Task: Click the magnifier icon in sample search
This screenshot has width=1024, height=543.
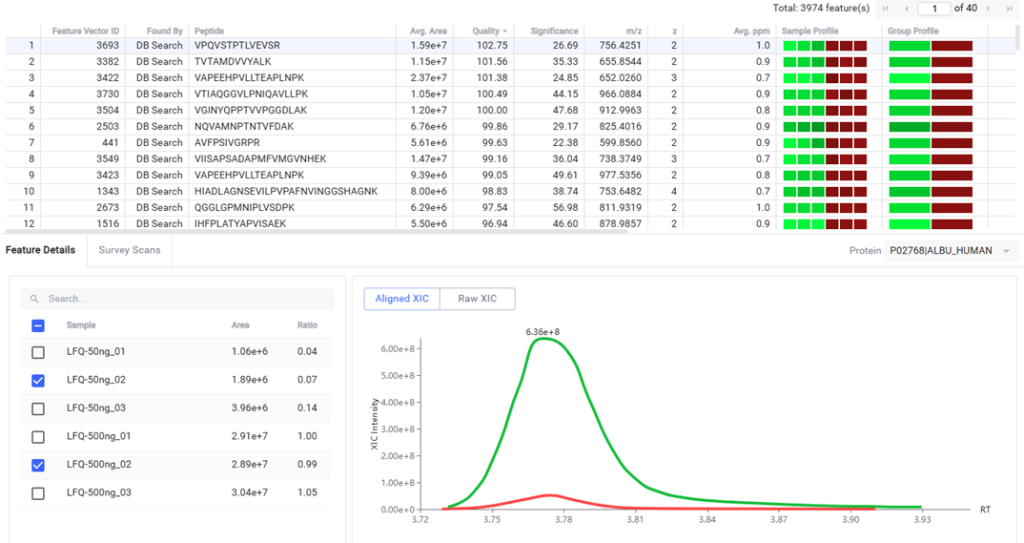Action: pos(35,299)
